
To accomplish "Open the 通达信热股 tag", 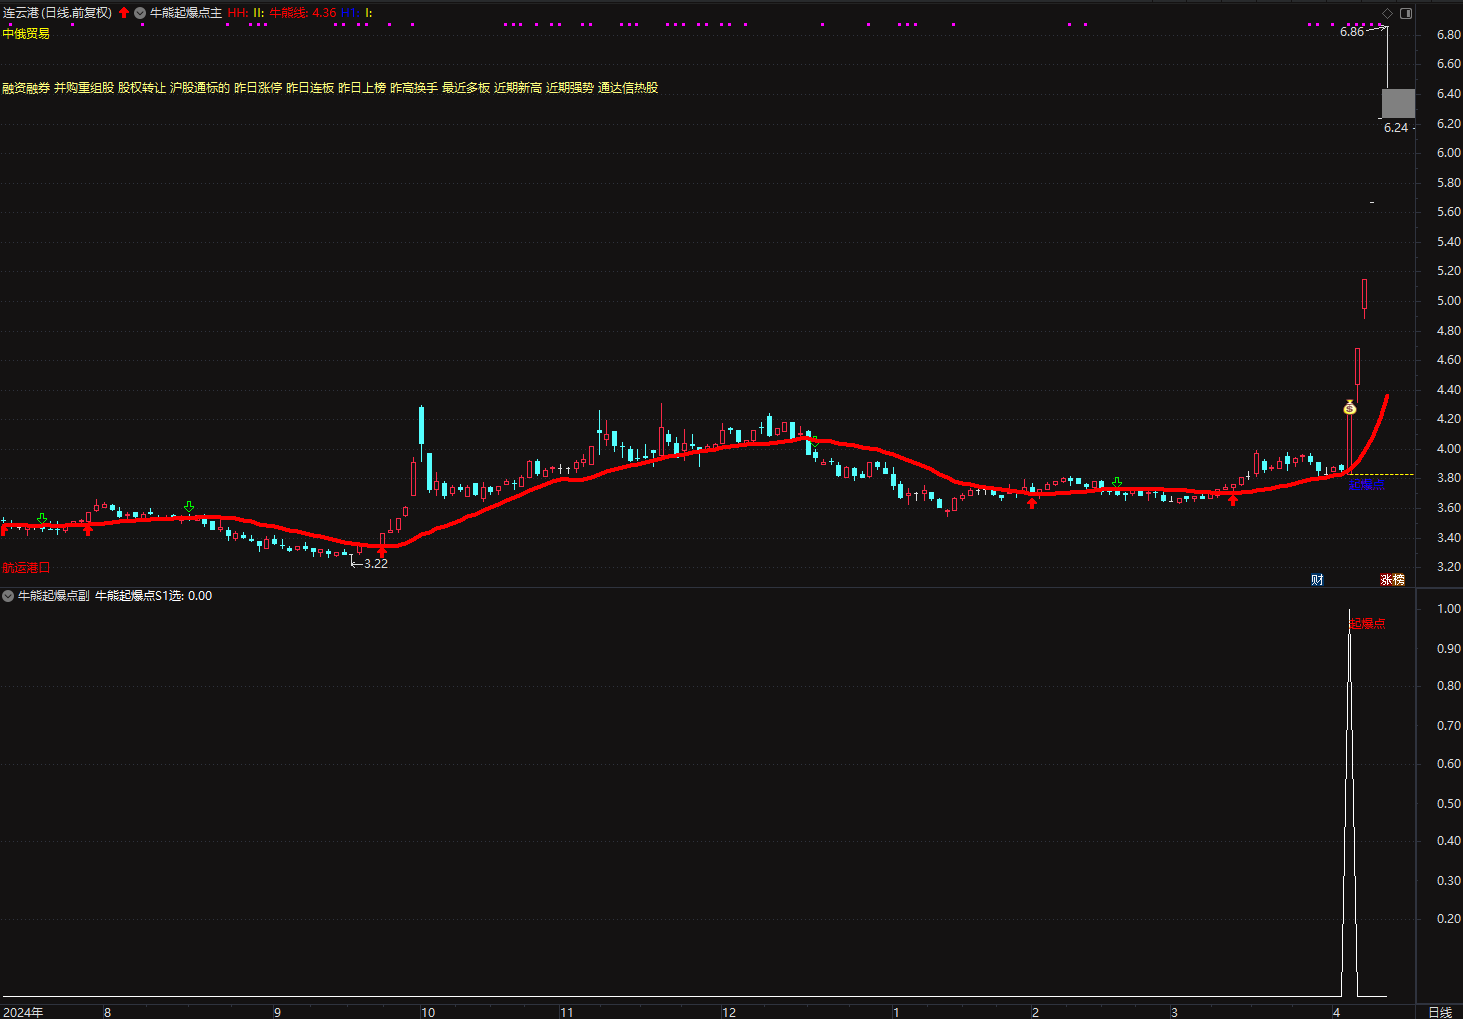I will [628, 88].
